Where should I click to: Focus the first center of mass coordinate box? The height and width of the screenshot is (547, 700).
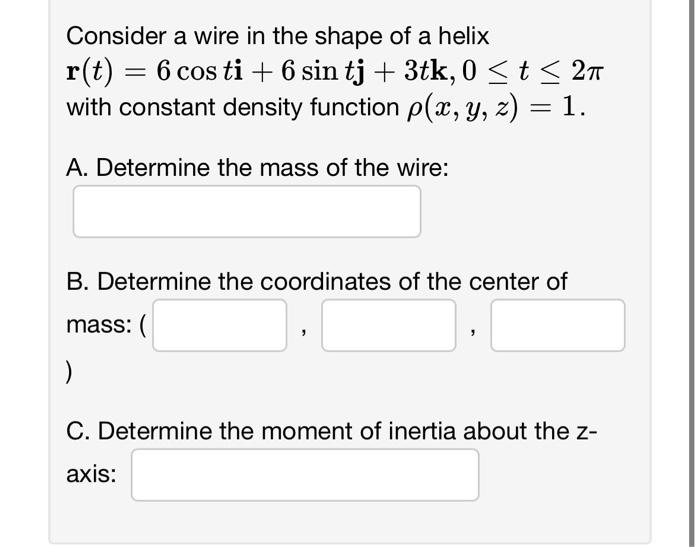pyautogui.click(x=219, y=325)
